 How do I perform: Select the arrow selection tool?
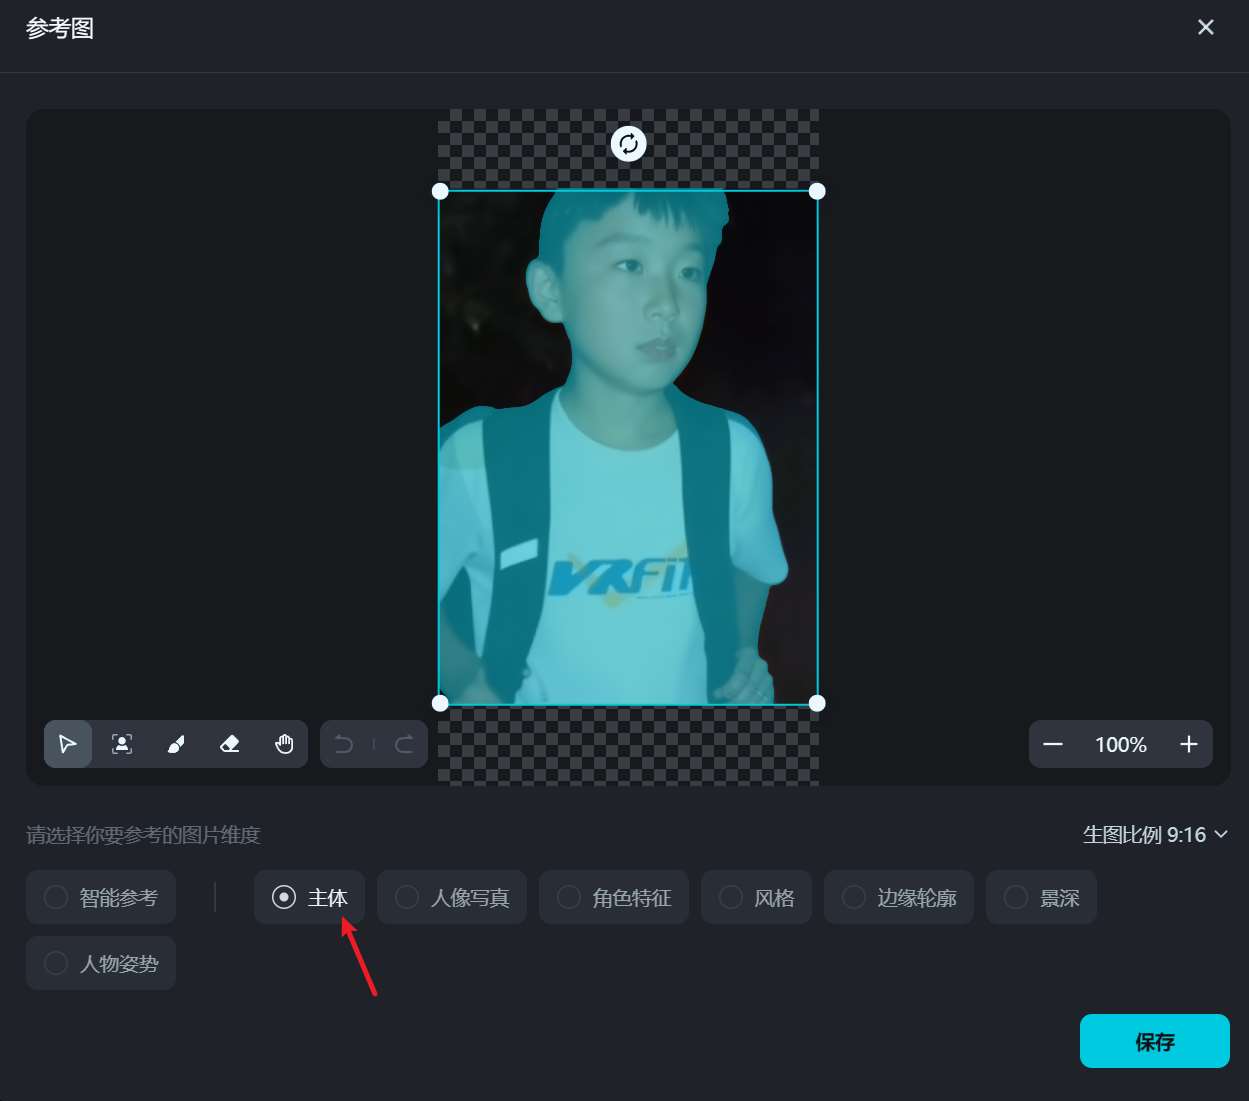click(67, 744)
